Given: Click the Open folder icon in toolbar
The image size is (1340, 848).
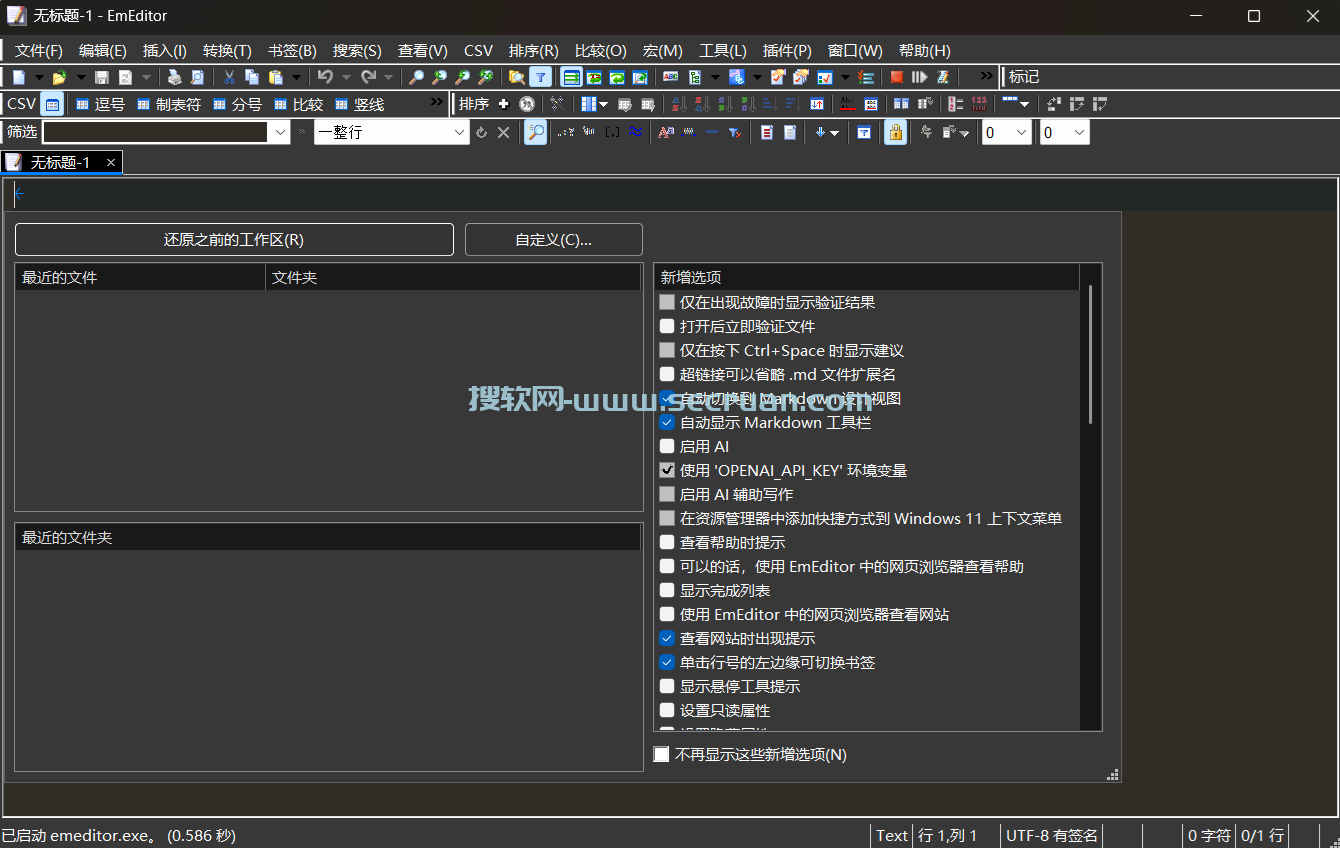Looking at the screenshot, I should [59, 77].
